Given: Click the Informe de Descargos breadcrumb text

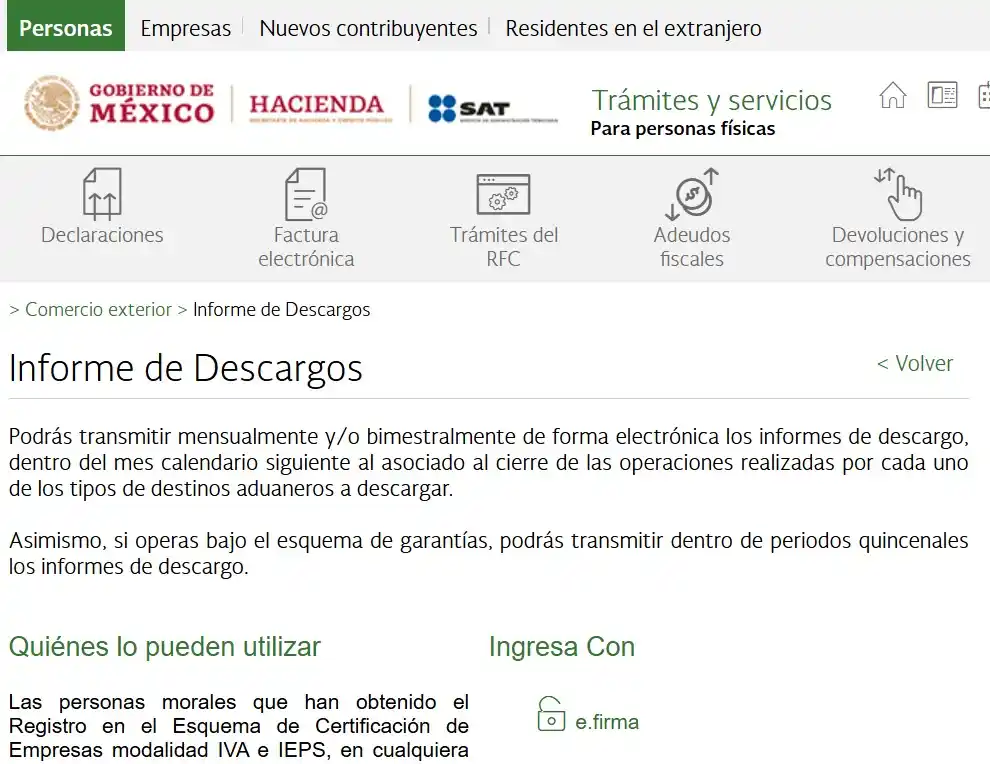Looking at the screenshot, I should (x=282, y=309).
